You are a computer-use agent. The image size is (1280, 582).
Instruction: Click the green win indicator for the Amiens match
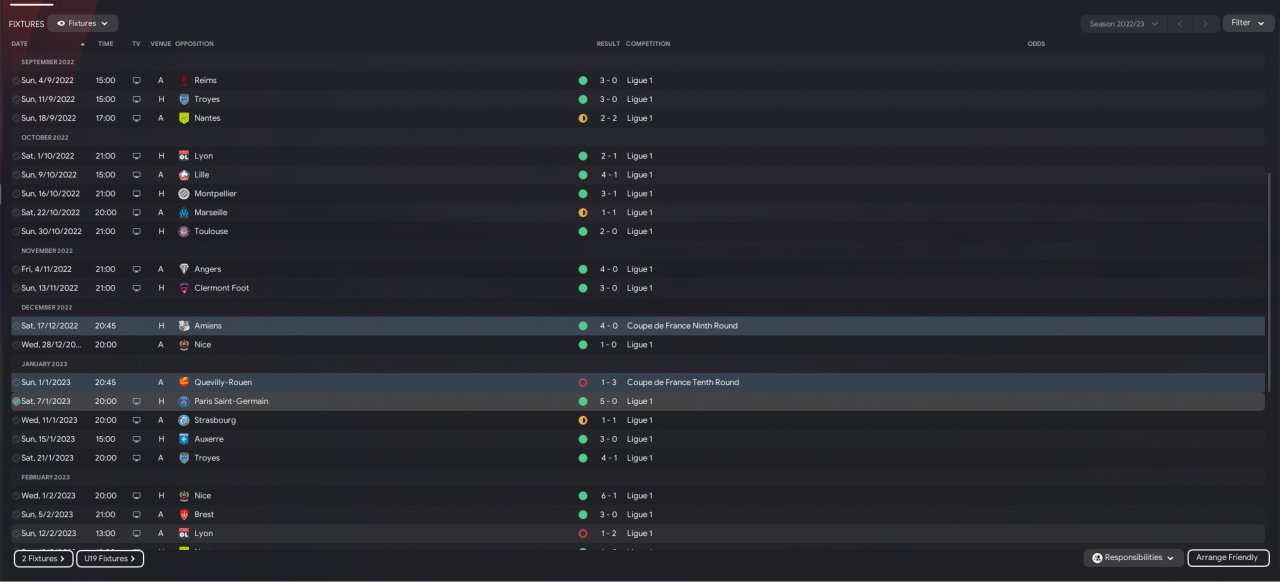tap(582, 326)
